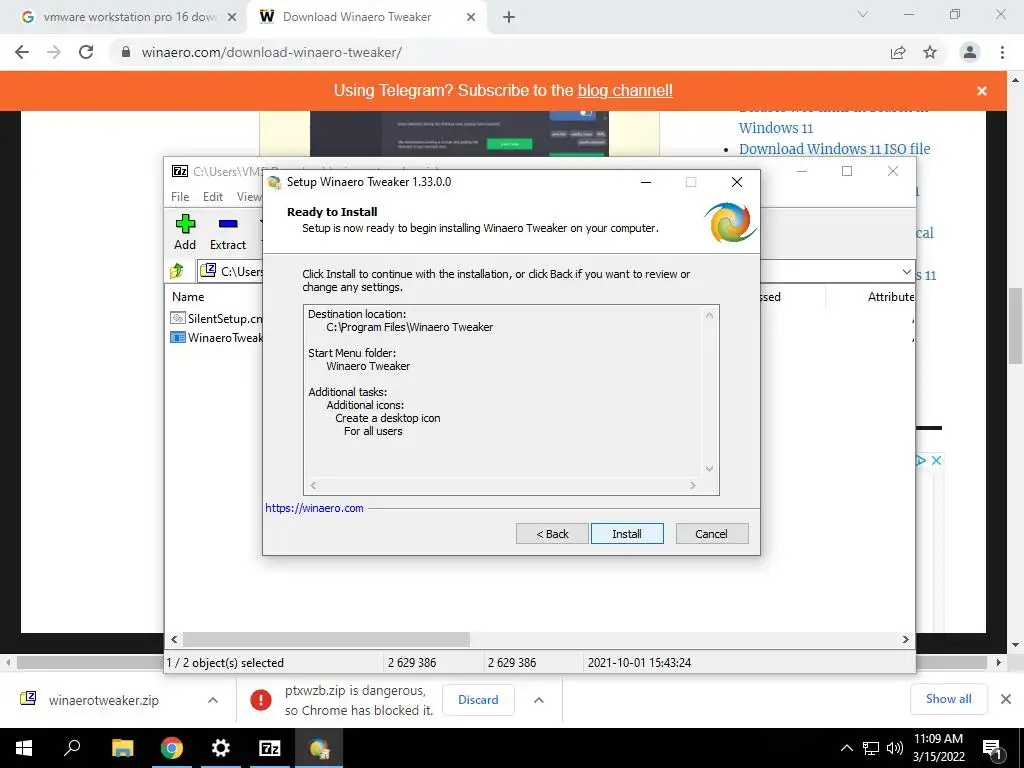Click Winaero setup icon in taskbar

[319, 748]
